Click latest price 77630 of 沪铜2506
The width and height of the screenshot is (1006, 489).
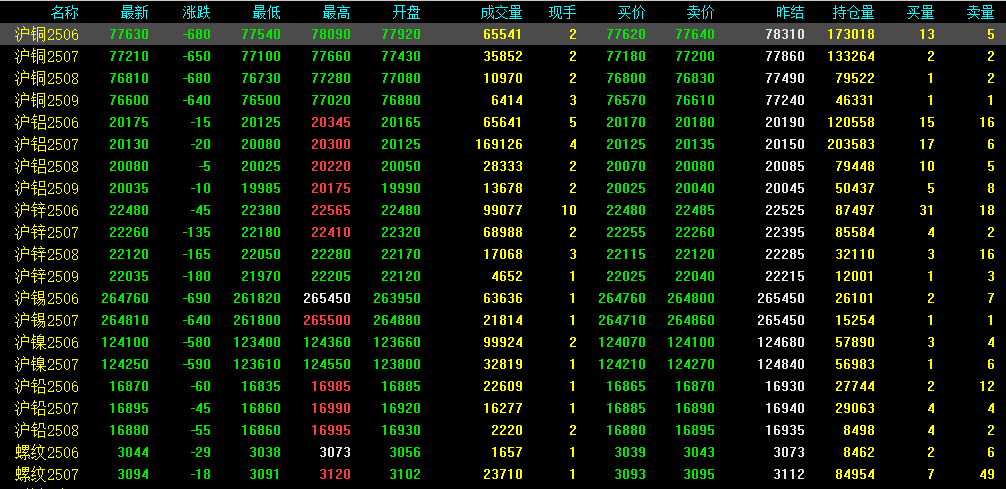pos(129,35)
